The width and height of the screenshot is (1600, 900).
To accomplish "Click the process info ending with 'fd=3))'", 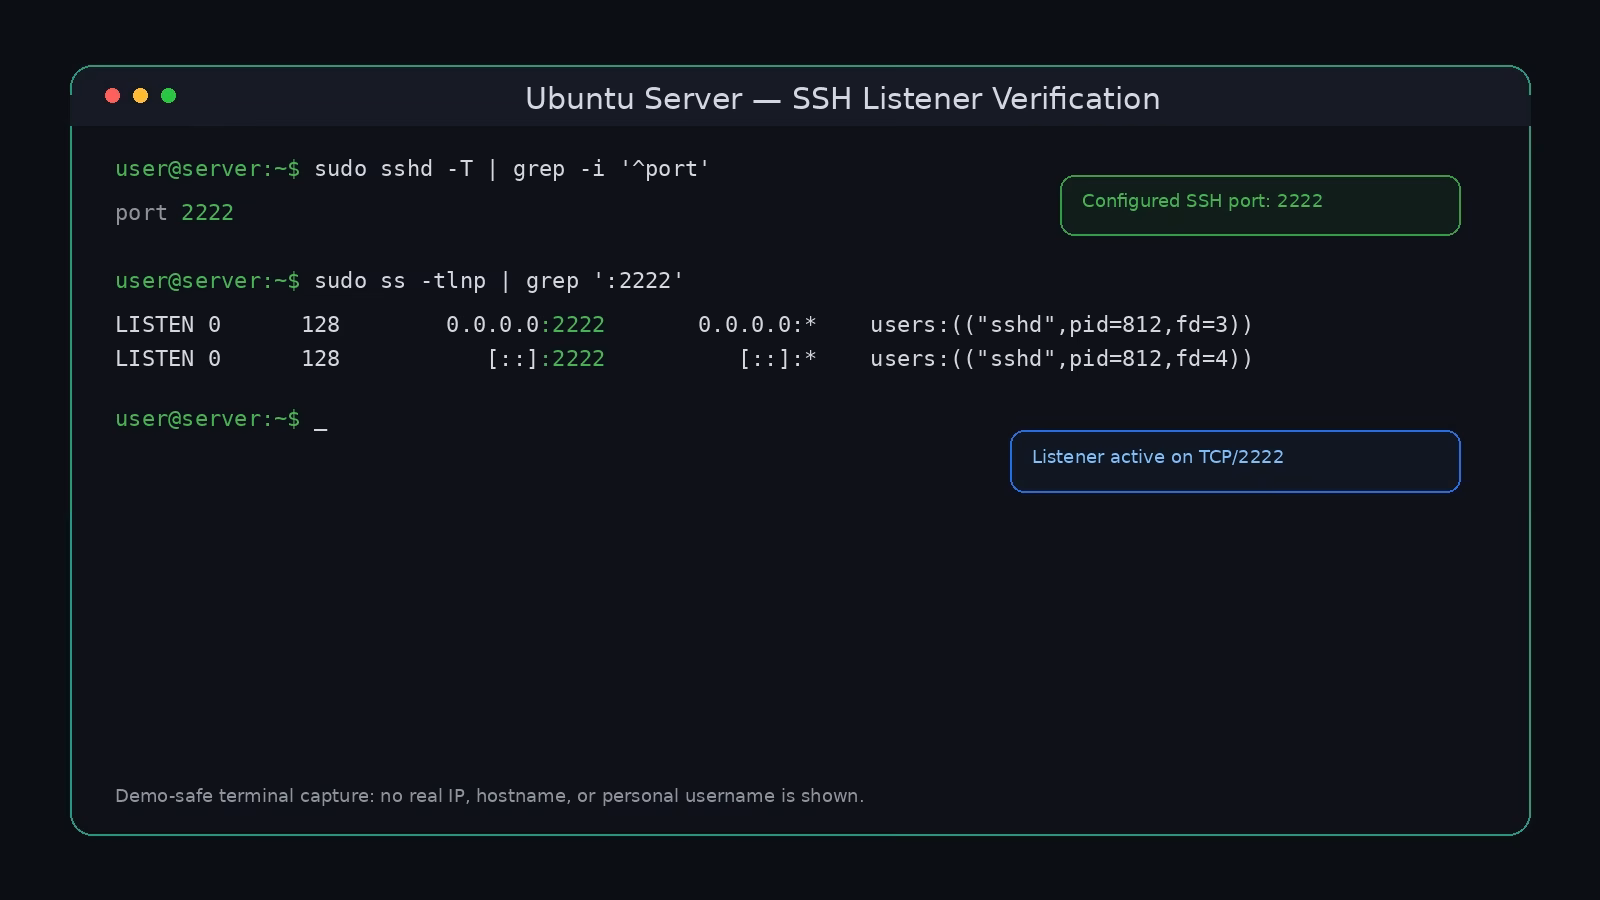I will [1061, 325].
